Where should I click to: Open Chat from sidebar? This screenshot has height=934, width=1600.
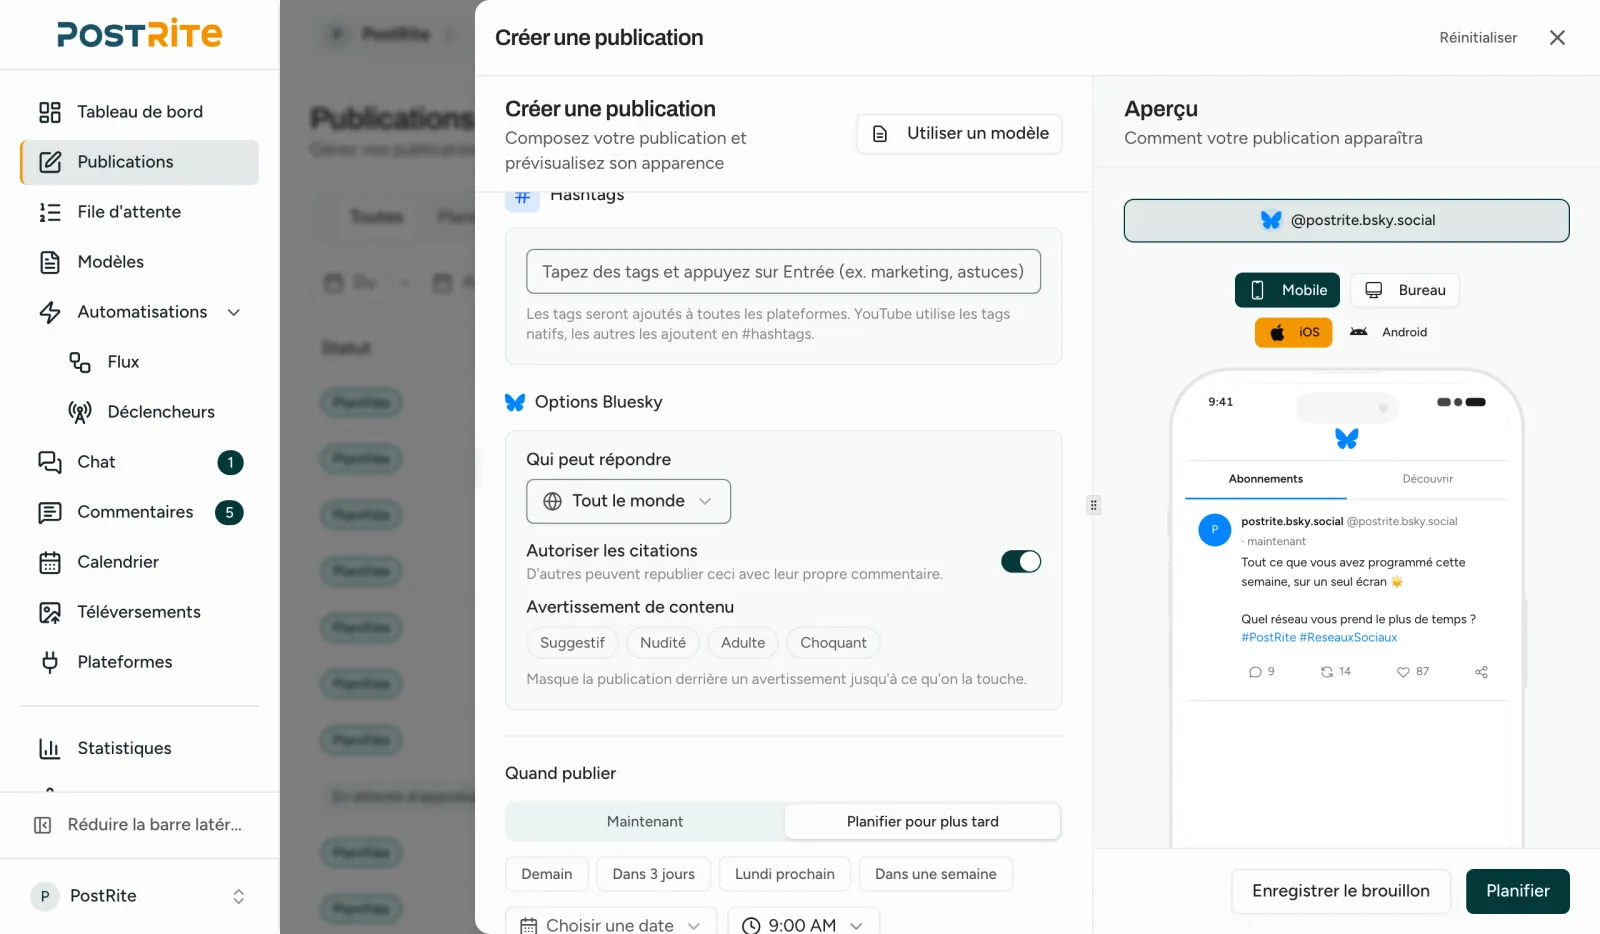tap(139, 462)
